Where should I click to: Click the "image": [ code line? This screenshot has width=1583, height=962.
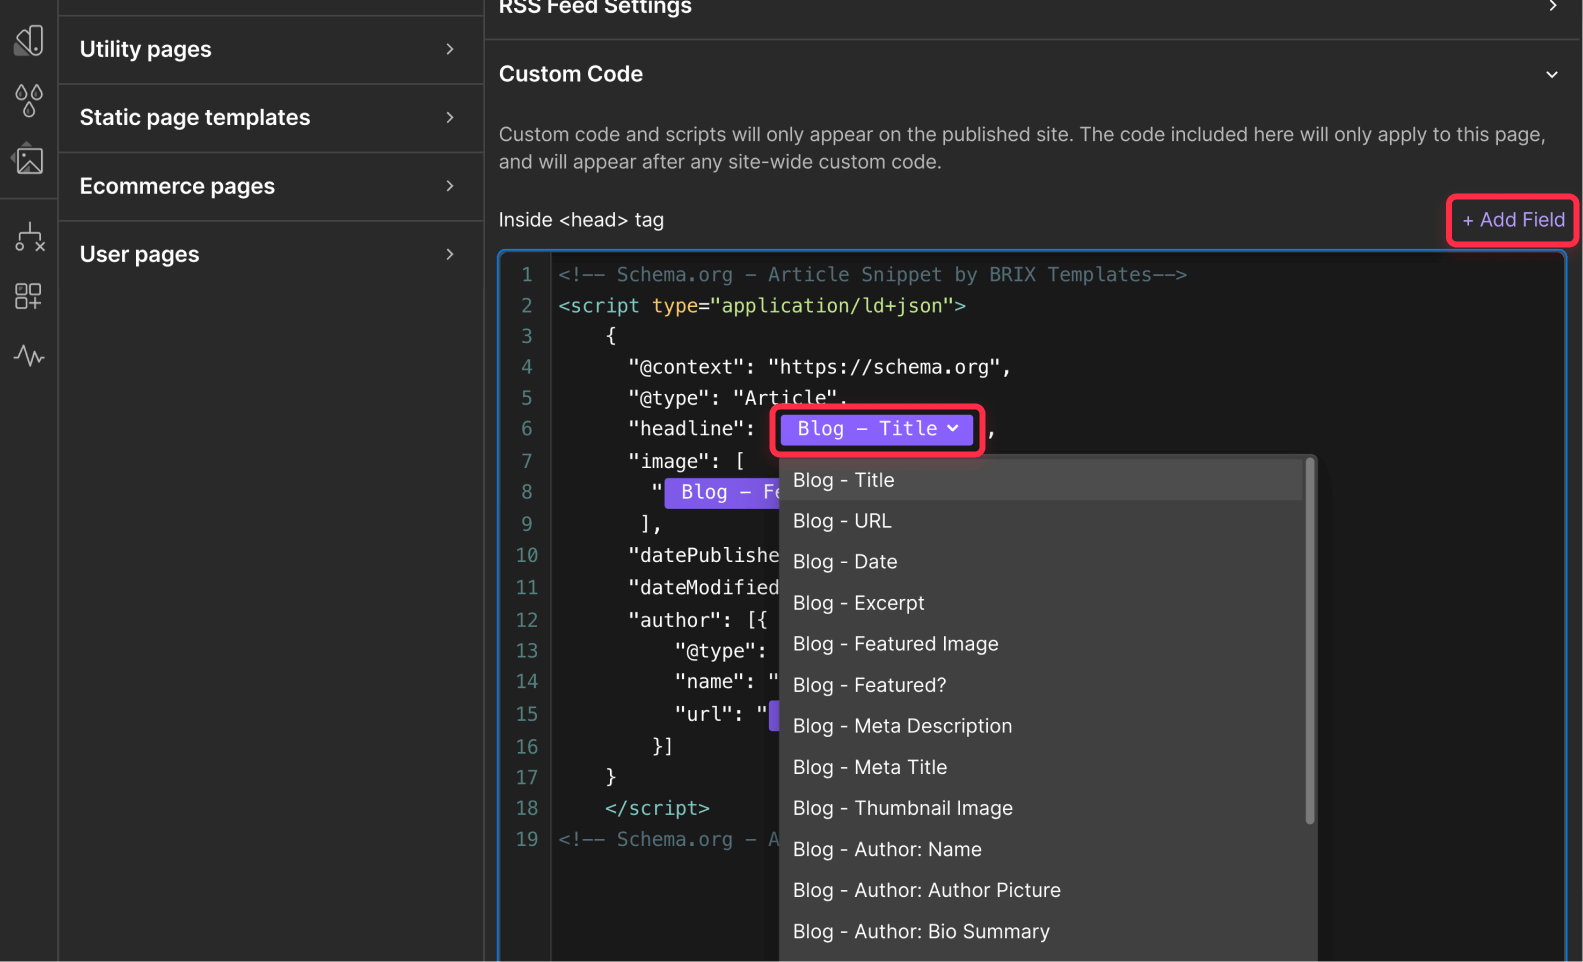pos(686,461)
